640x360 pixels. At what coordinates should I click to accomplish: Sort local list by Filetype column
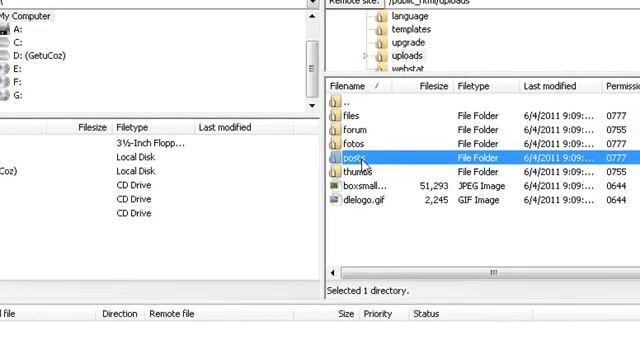click(153, 127)
